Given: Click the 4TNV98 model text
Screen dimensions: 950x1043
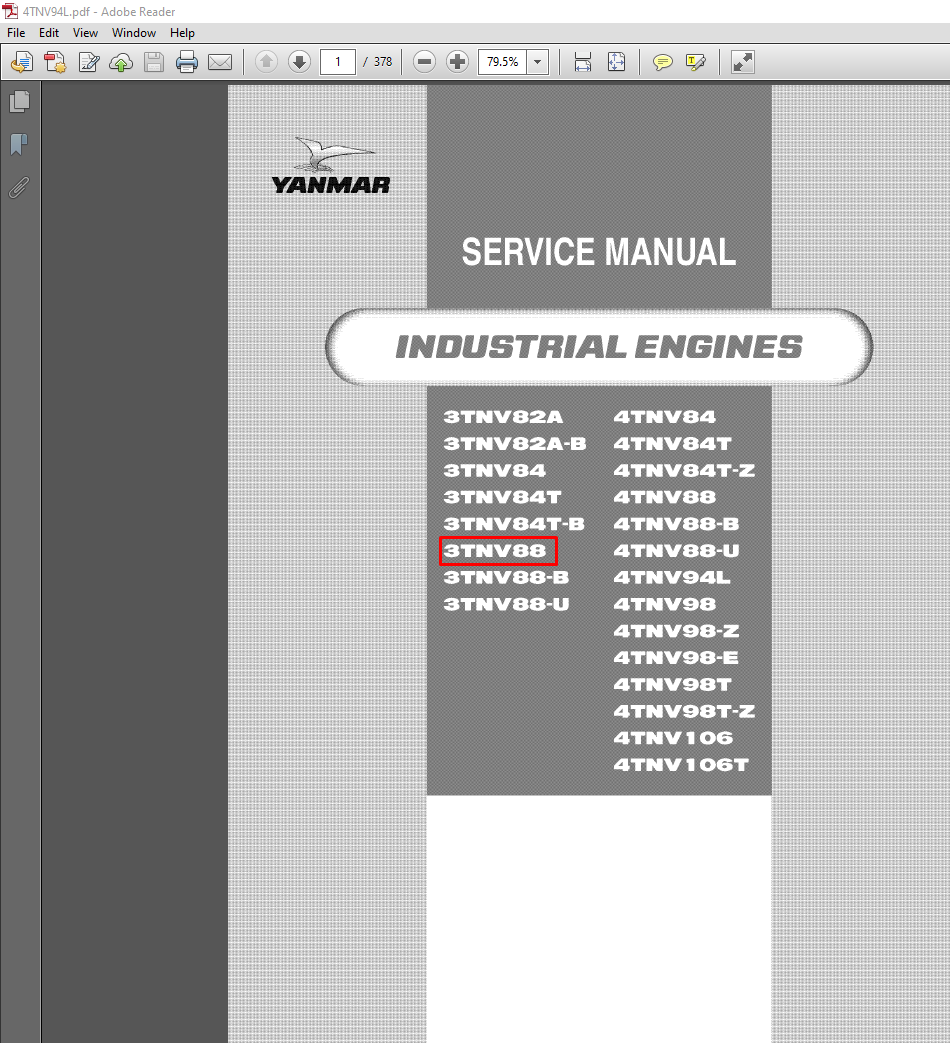Looking at the screenshot, I should click(x=665, y=604).
